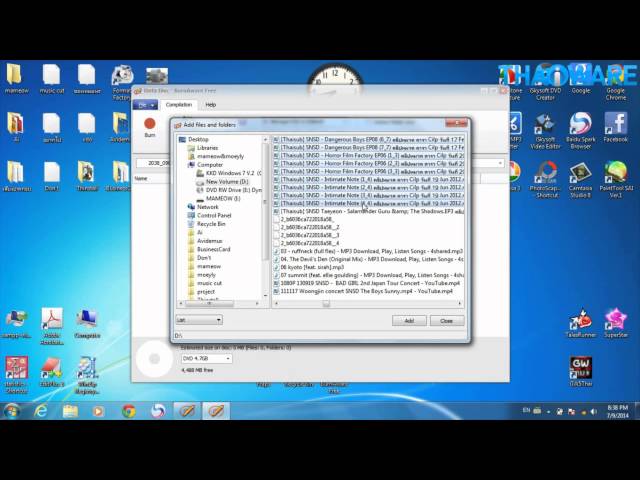The width and height of the screenshot is (640, 480).
Task: Click the Windows Start orb
Action: 12,411
